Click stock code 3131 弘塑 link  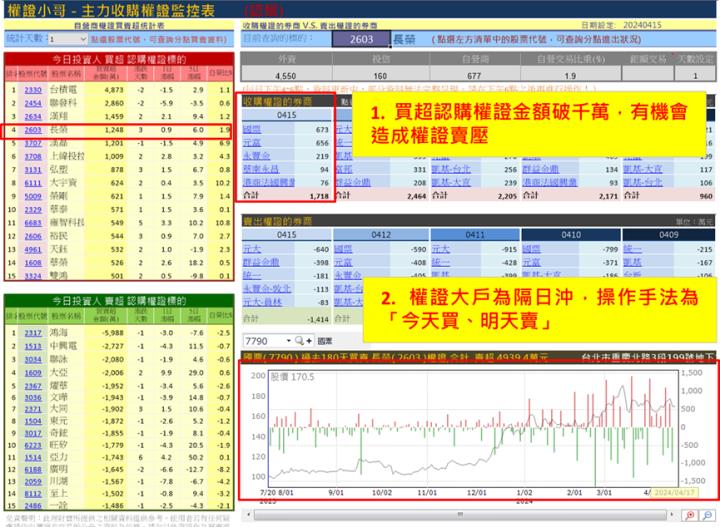[33, 170]
